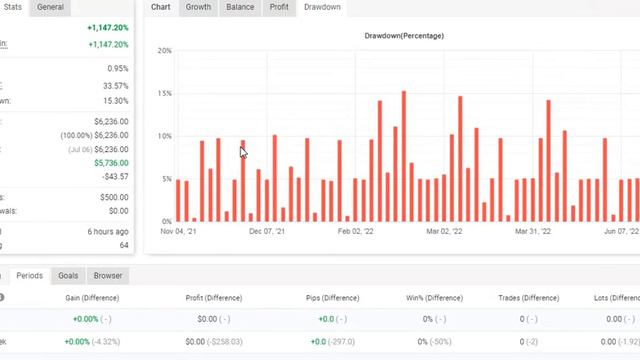Click the -$43.57 value

coord(115,177)
